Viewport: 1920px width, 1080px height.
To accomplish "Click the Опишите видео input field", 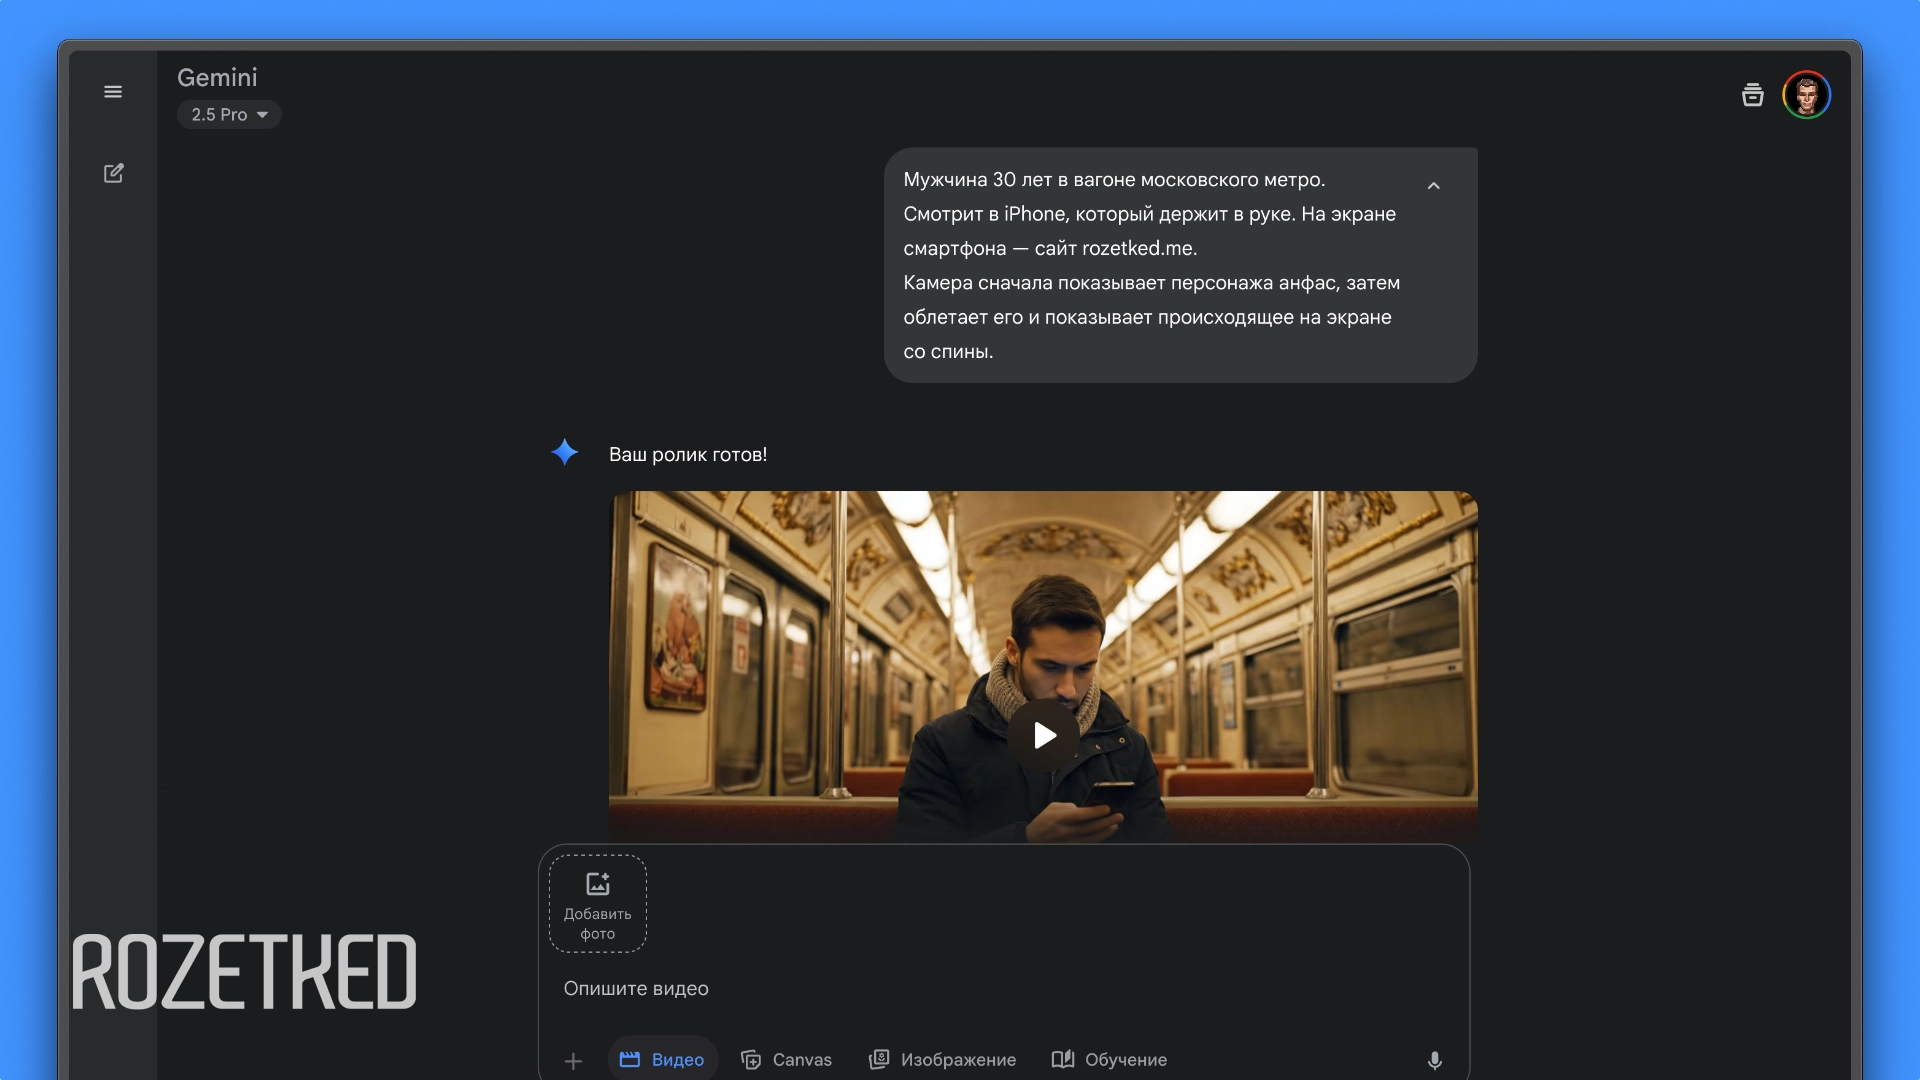I will (636, 988).
